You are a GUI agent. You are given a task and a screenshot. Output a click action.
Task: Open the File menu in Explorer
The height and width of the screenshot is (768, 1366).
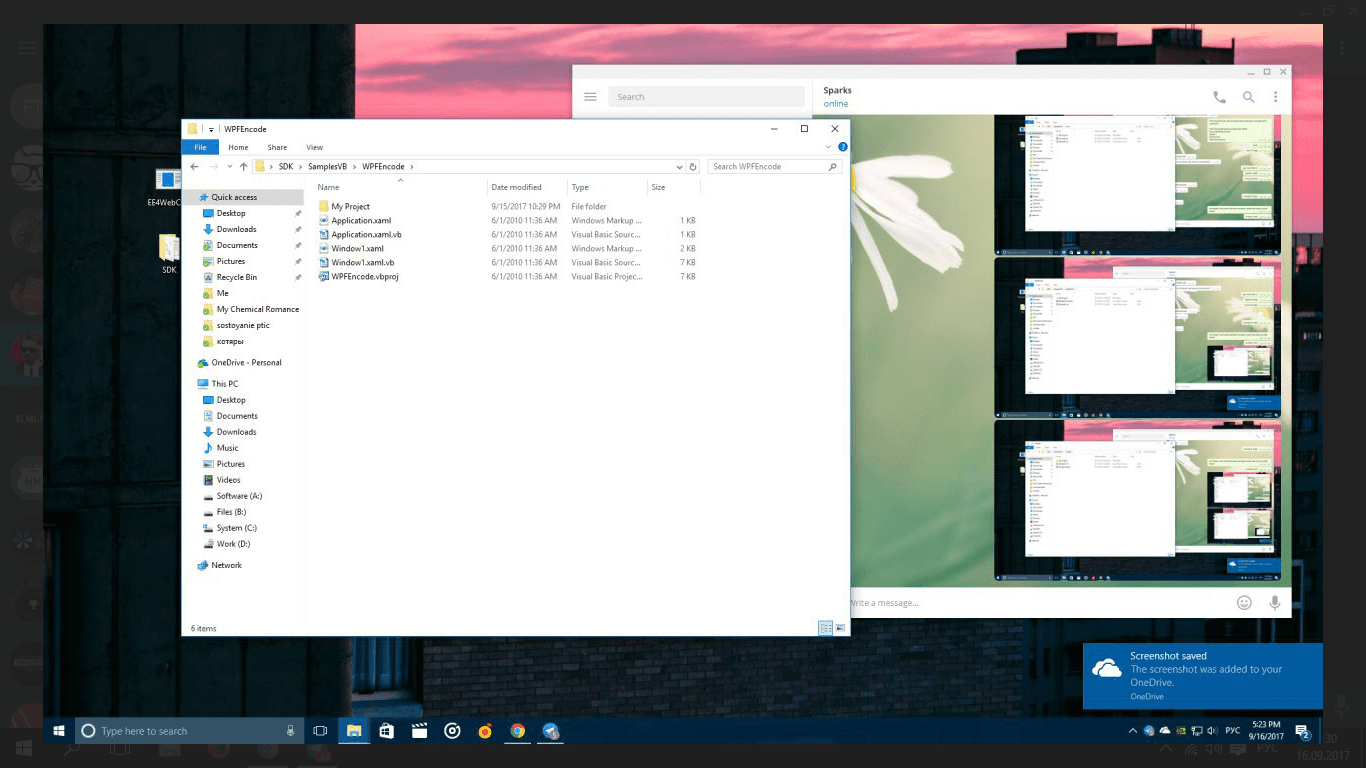[x=200, y=147]
